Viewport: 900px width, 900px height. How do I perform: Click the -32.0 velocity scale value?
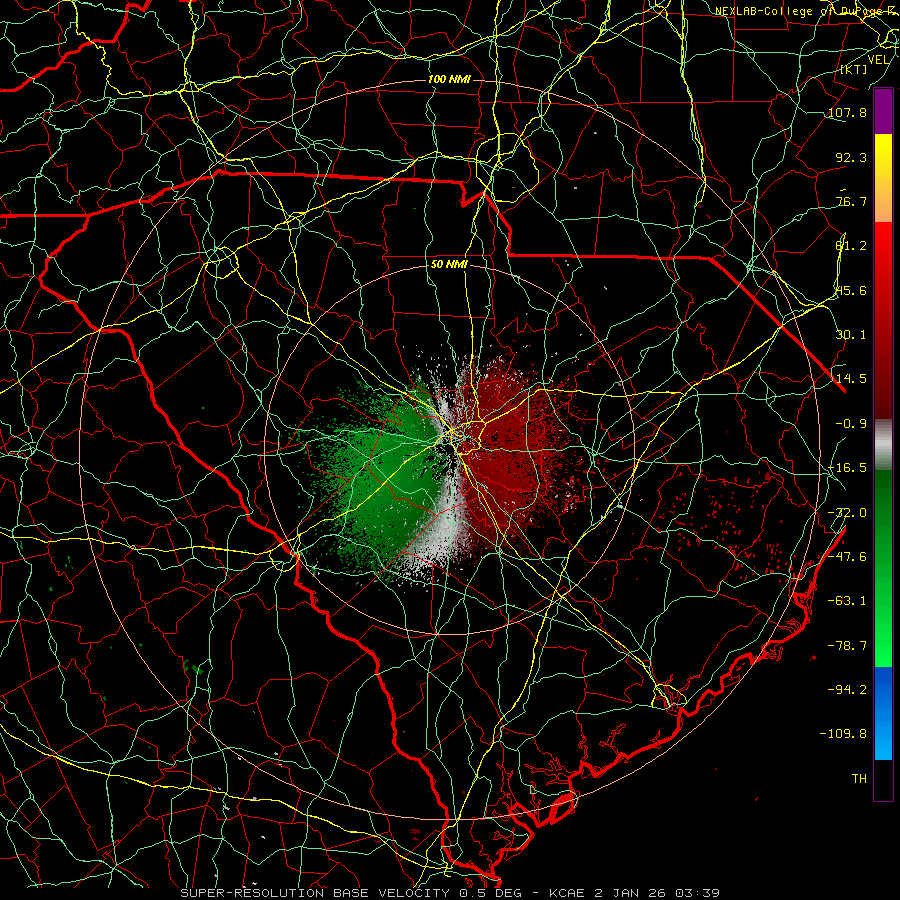coord(847,513)
